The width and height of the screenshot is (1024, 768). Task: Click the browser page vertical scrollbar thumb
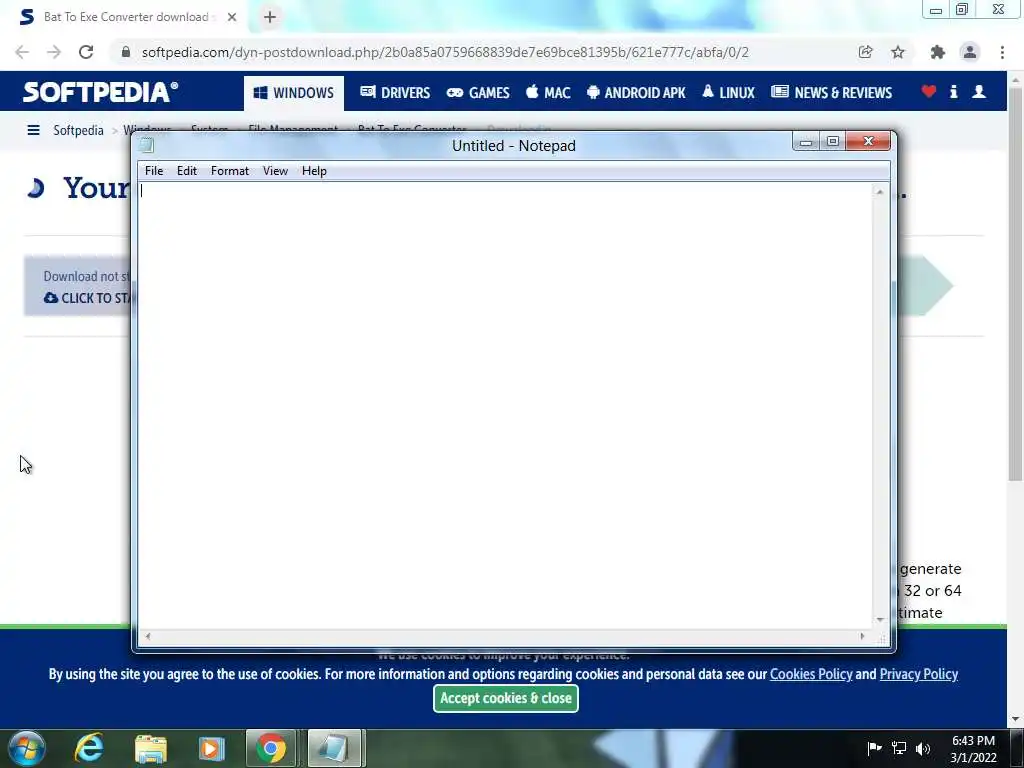point(1015,284)
